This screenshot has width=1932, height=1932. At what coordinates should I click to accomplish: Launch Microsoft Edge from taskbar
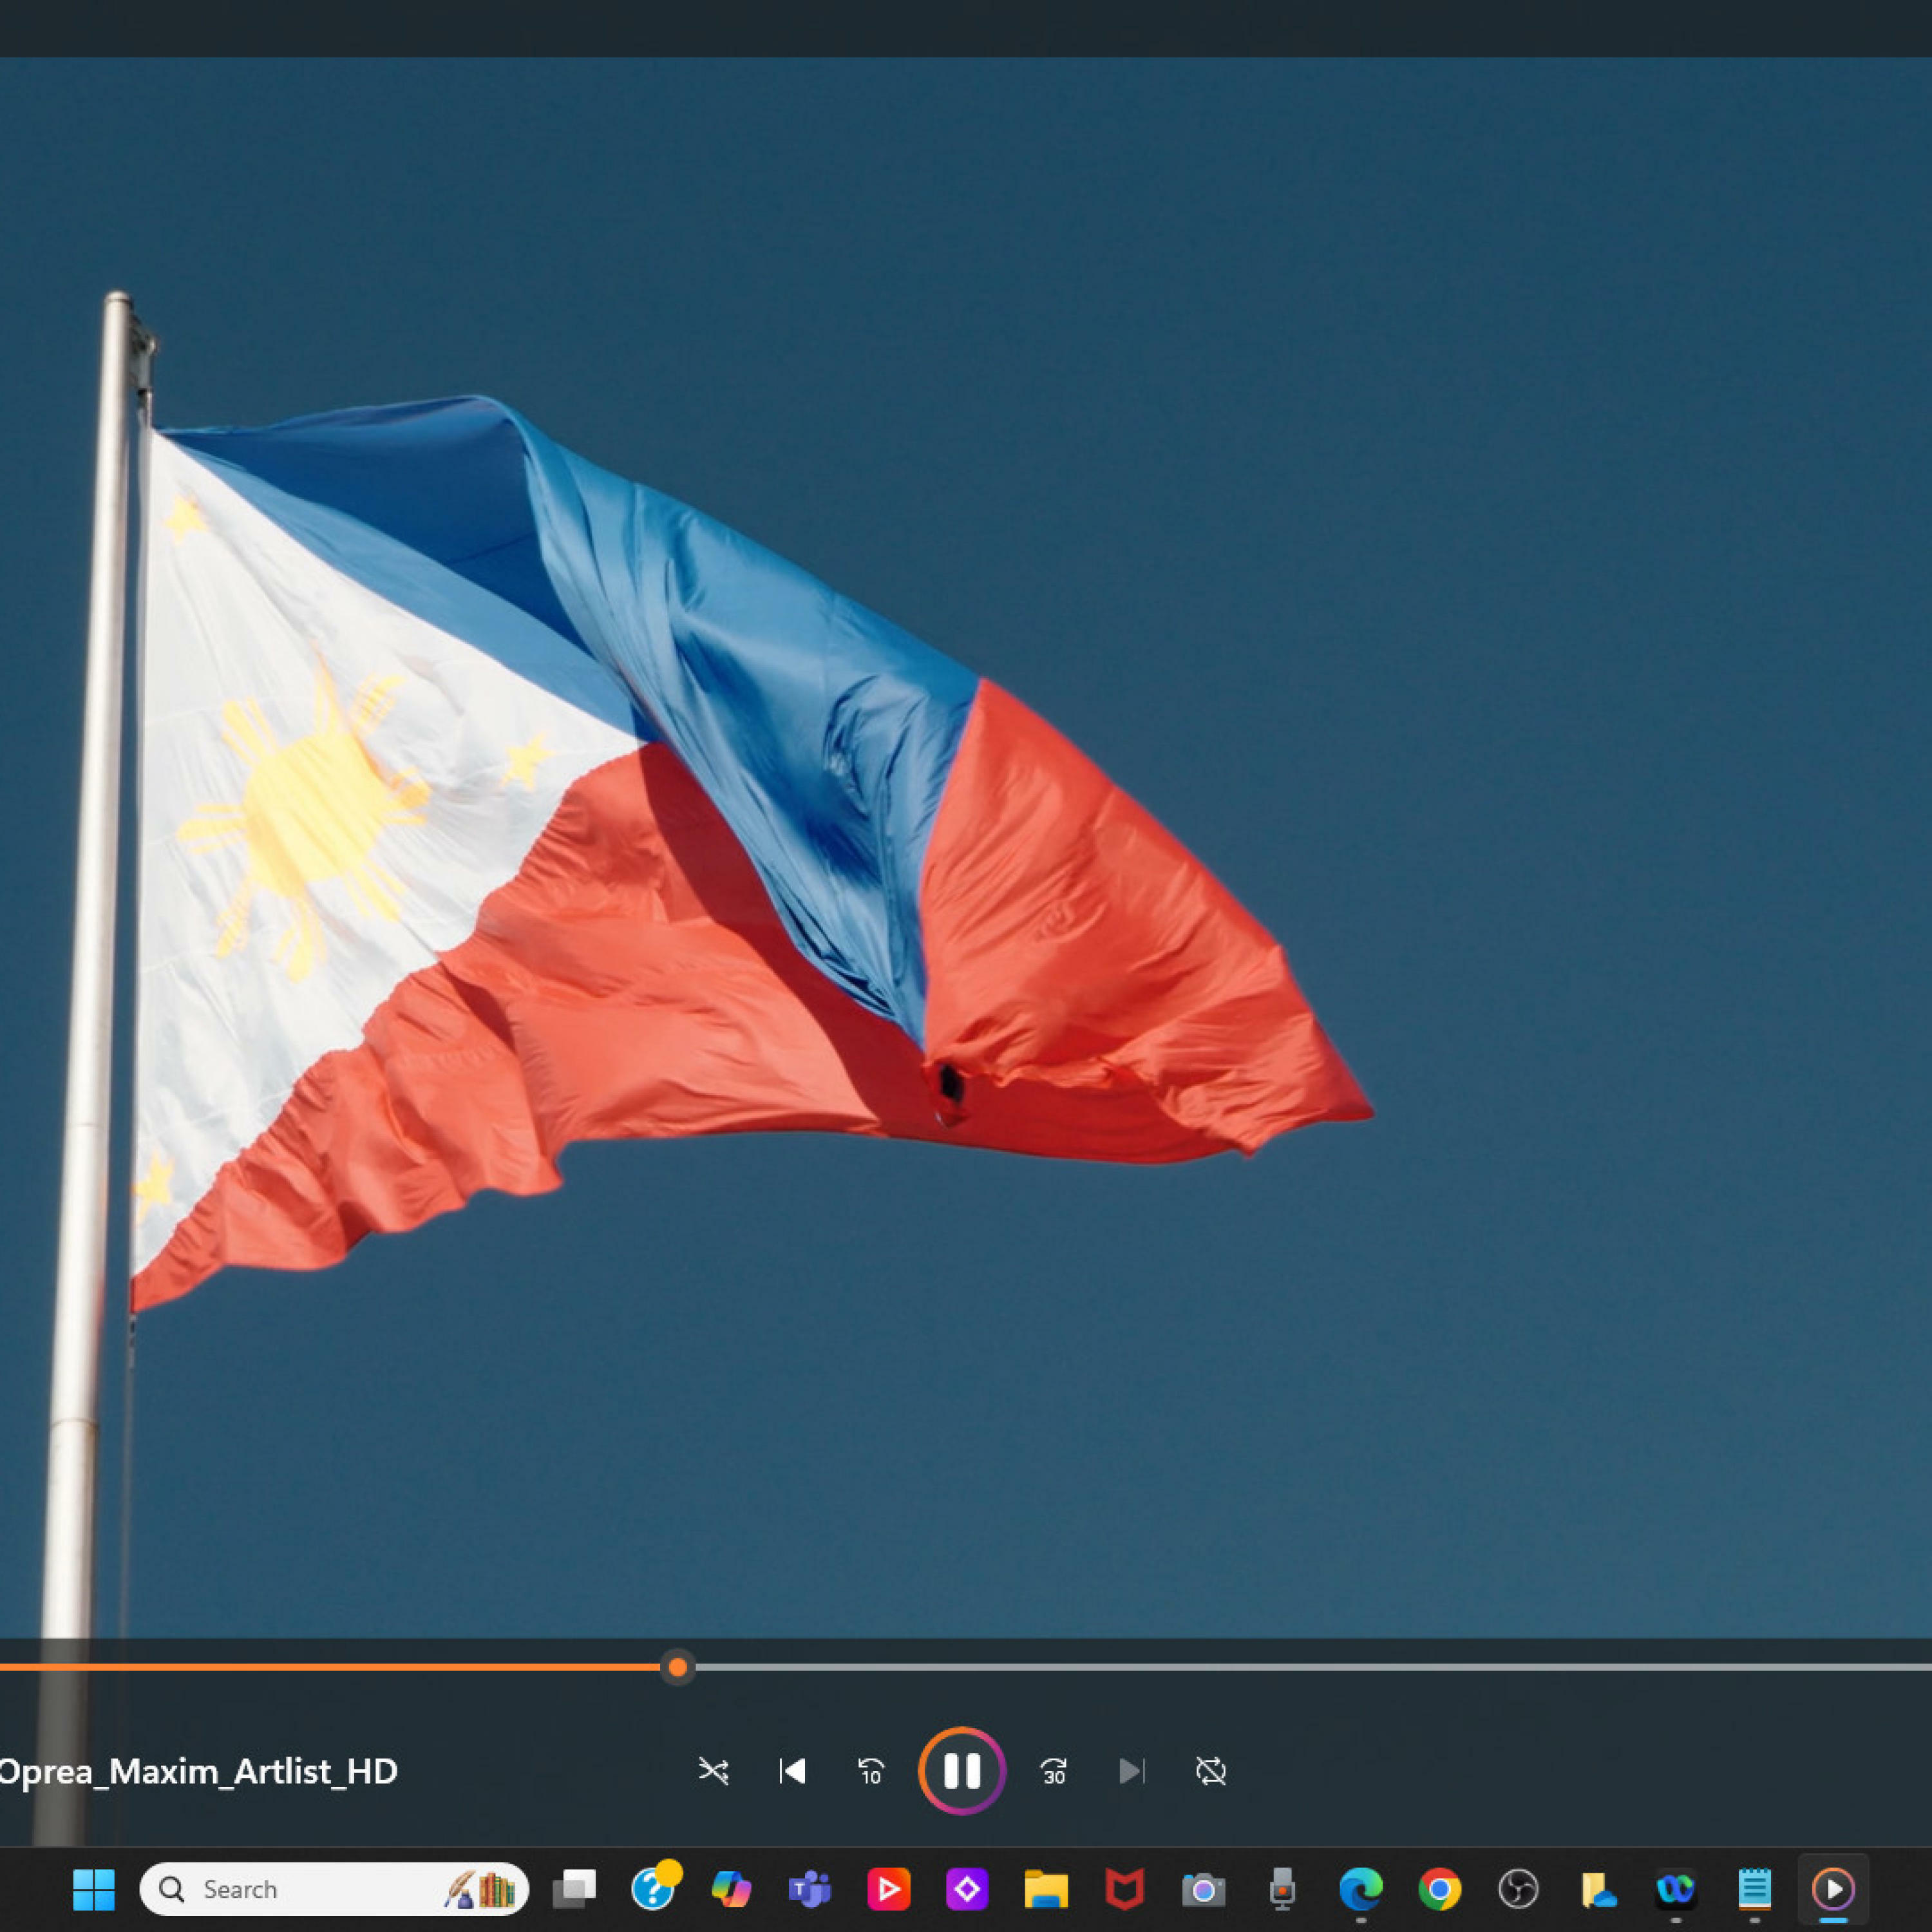tap(1360, 1889)
